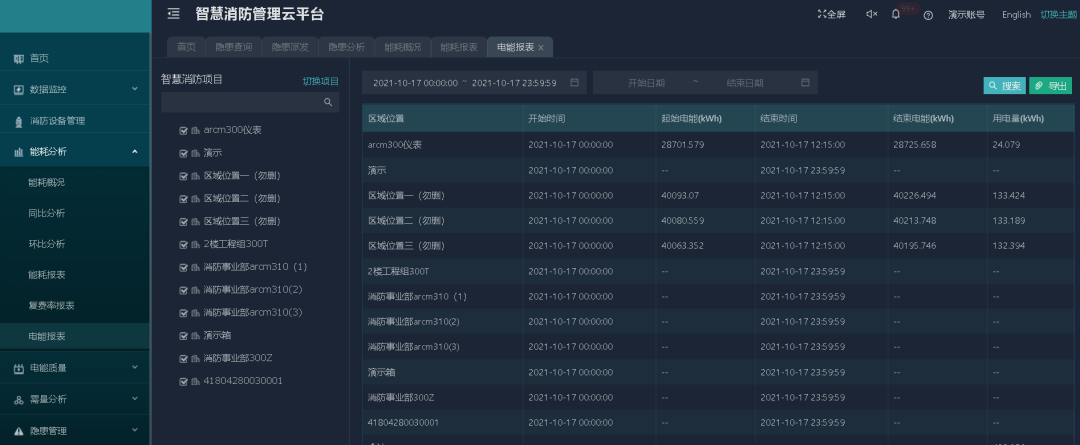1080x445 pixels.
Task: Switch to the 能耗概况 tab
Action: [403, 47]
